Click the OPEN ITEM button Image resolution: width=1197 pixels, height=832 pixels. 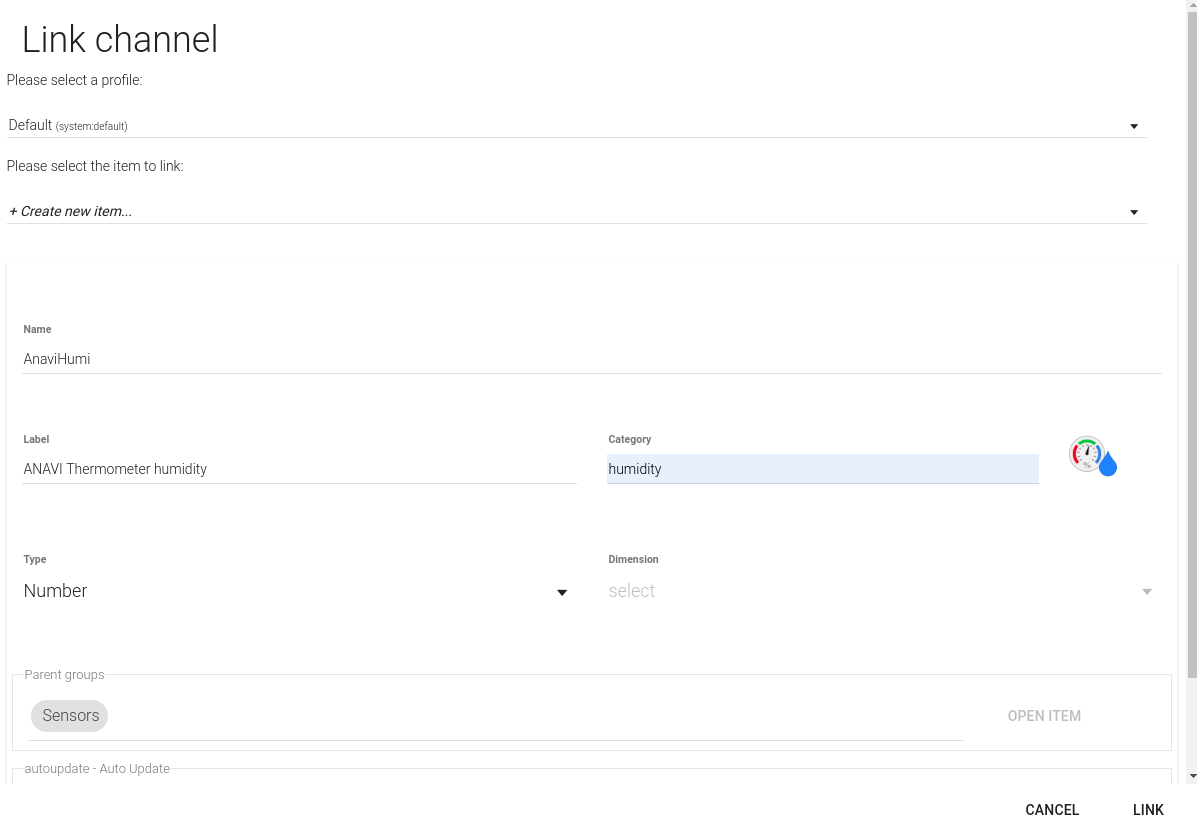pos(1044,716)
